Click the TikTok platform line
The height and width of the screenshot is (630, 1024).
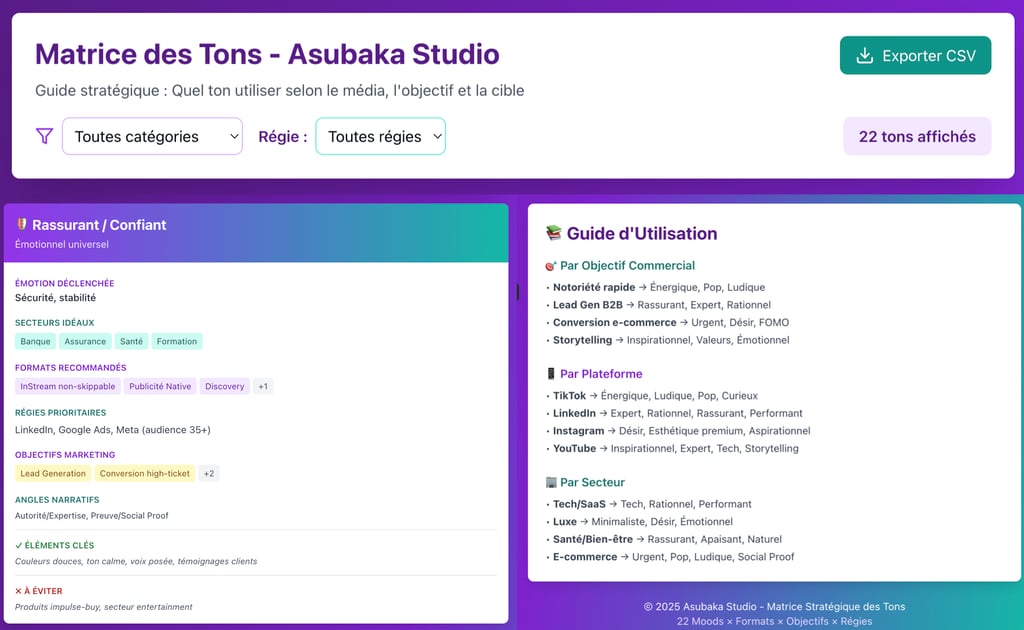[x=652, y=396]
